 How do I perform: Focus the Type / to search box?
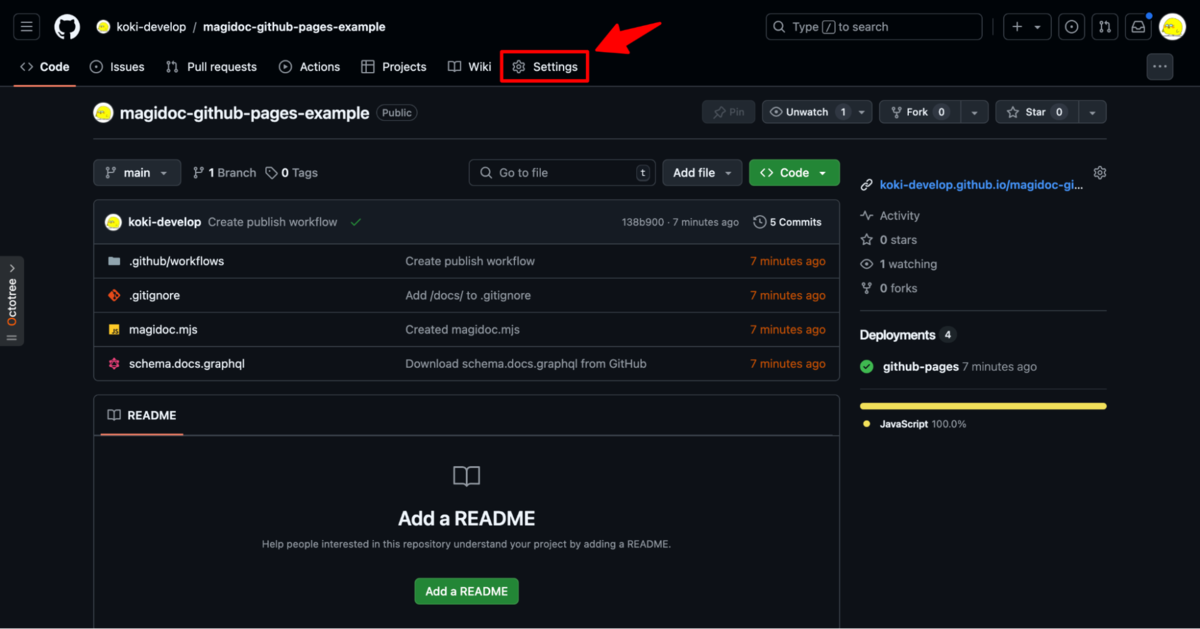point(874,27)
